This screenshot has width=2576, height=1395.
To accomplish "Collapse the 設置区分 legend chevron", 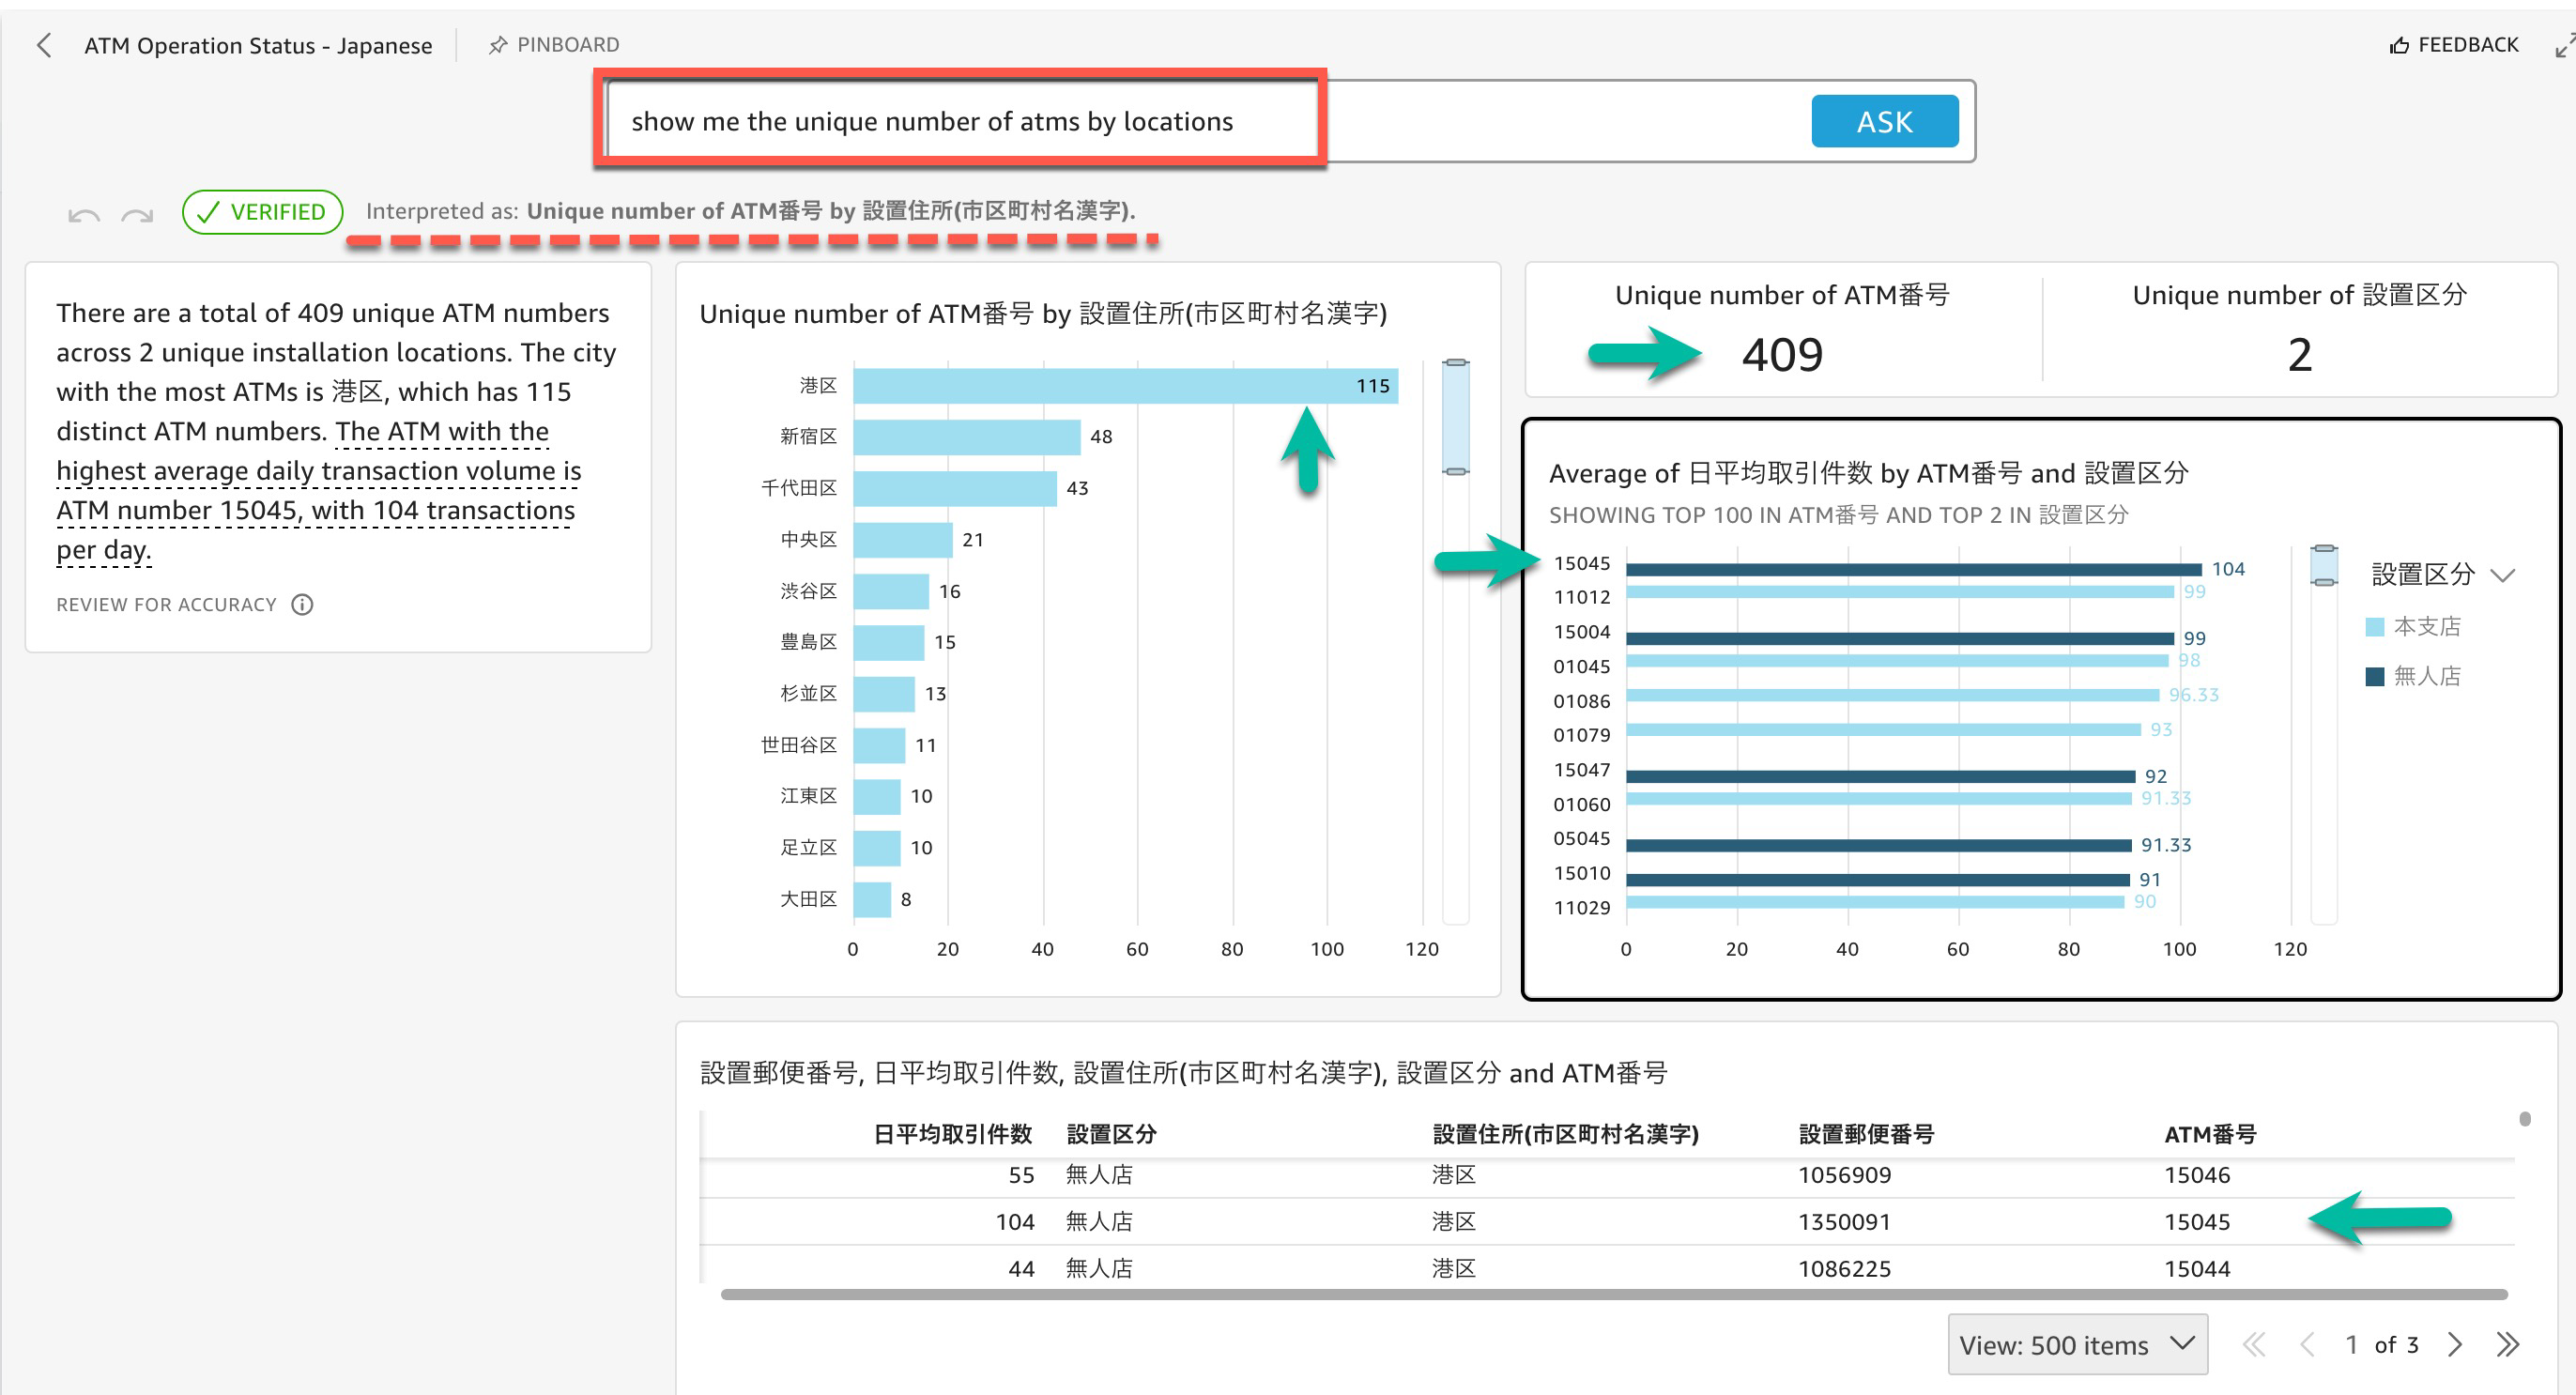I will (x=2502, y=575).
